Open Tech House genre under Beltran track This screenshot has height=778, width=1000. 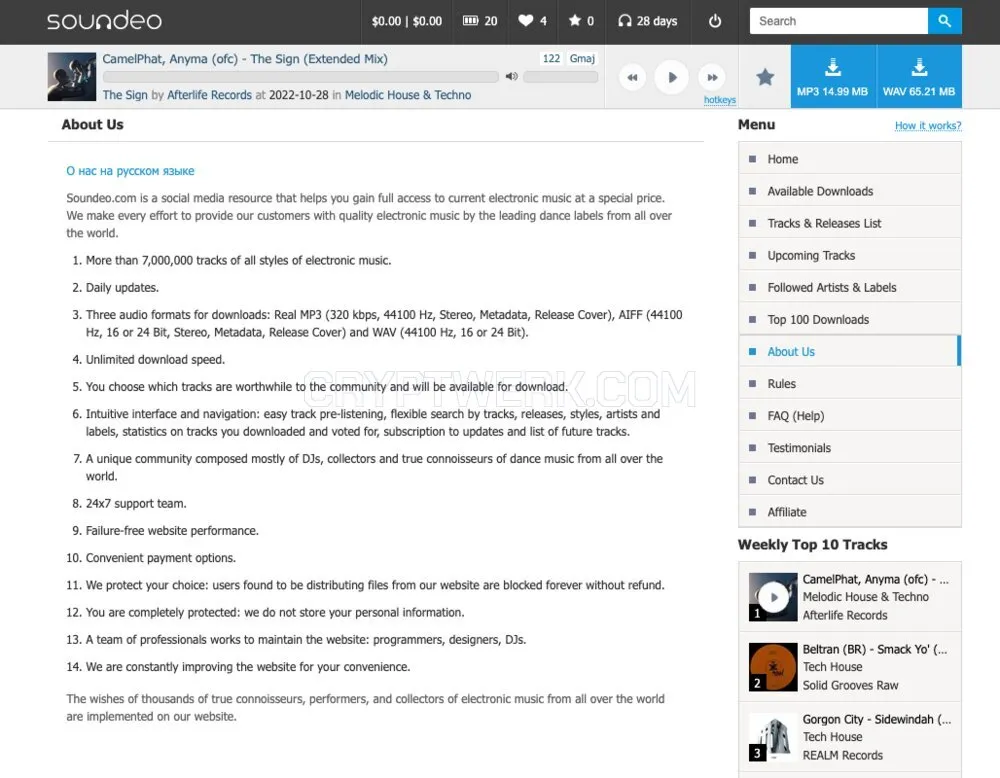(x=832, y=667)
